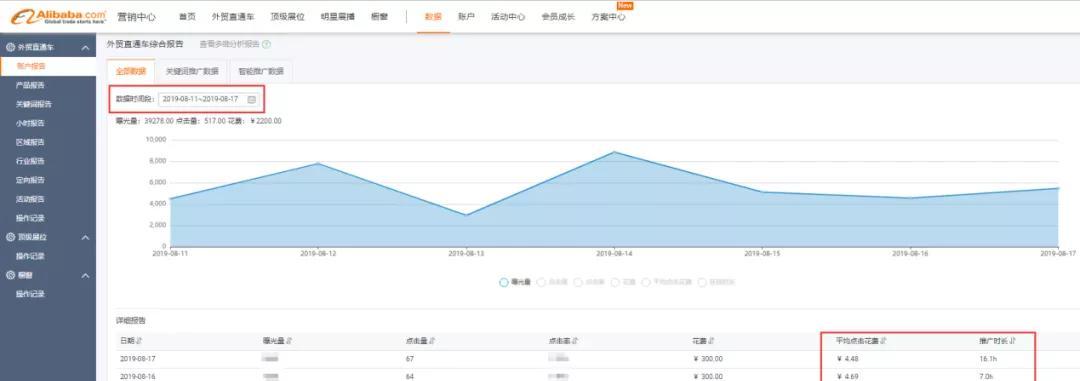Open 外贸直通车 in the top navigation
The height and width of the screenshot is (381, 1080).
(x=233, y=17)
